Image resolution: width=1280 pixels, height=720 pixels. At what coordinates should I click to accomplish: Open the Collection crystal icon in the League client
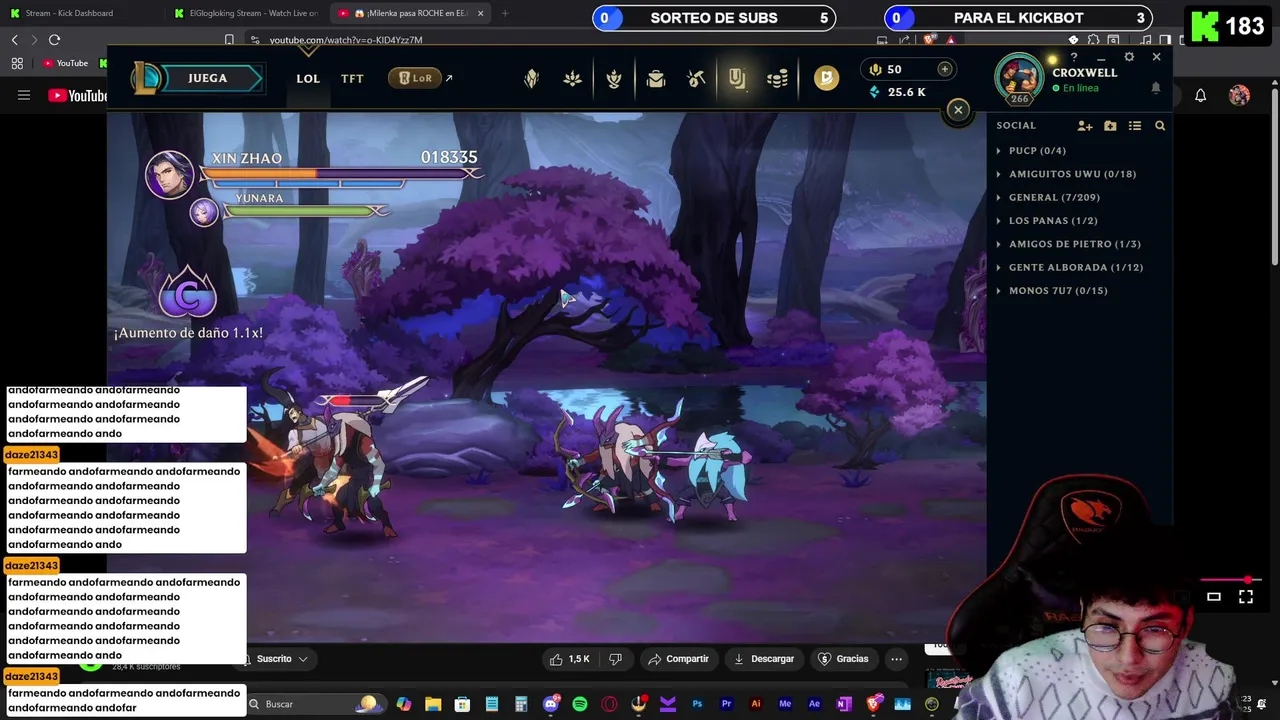(531, 79)
